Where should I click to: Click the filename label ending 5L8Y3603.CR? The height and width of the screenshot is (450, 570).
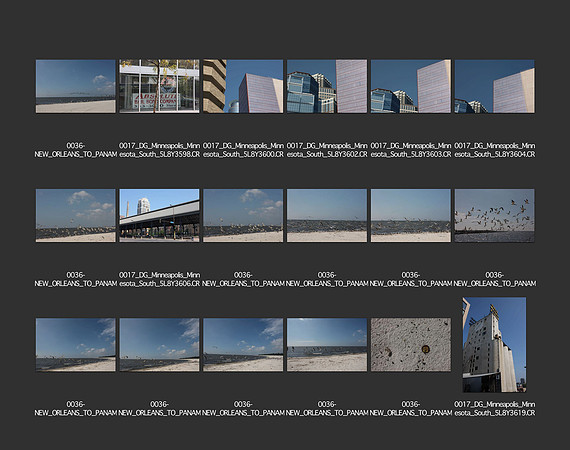point(411,150)
